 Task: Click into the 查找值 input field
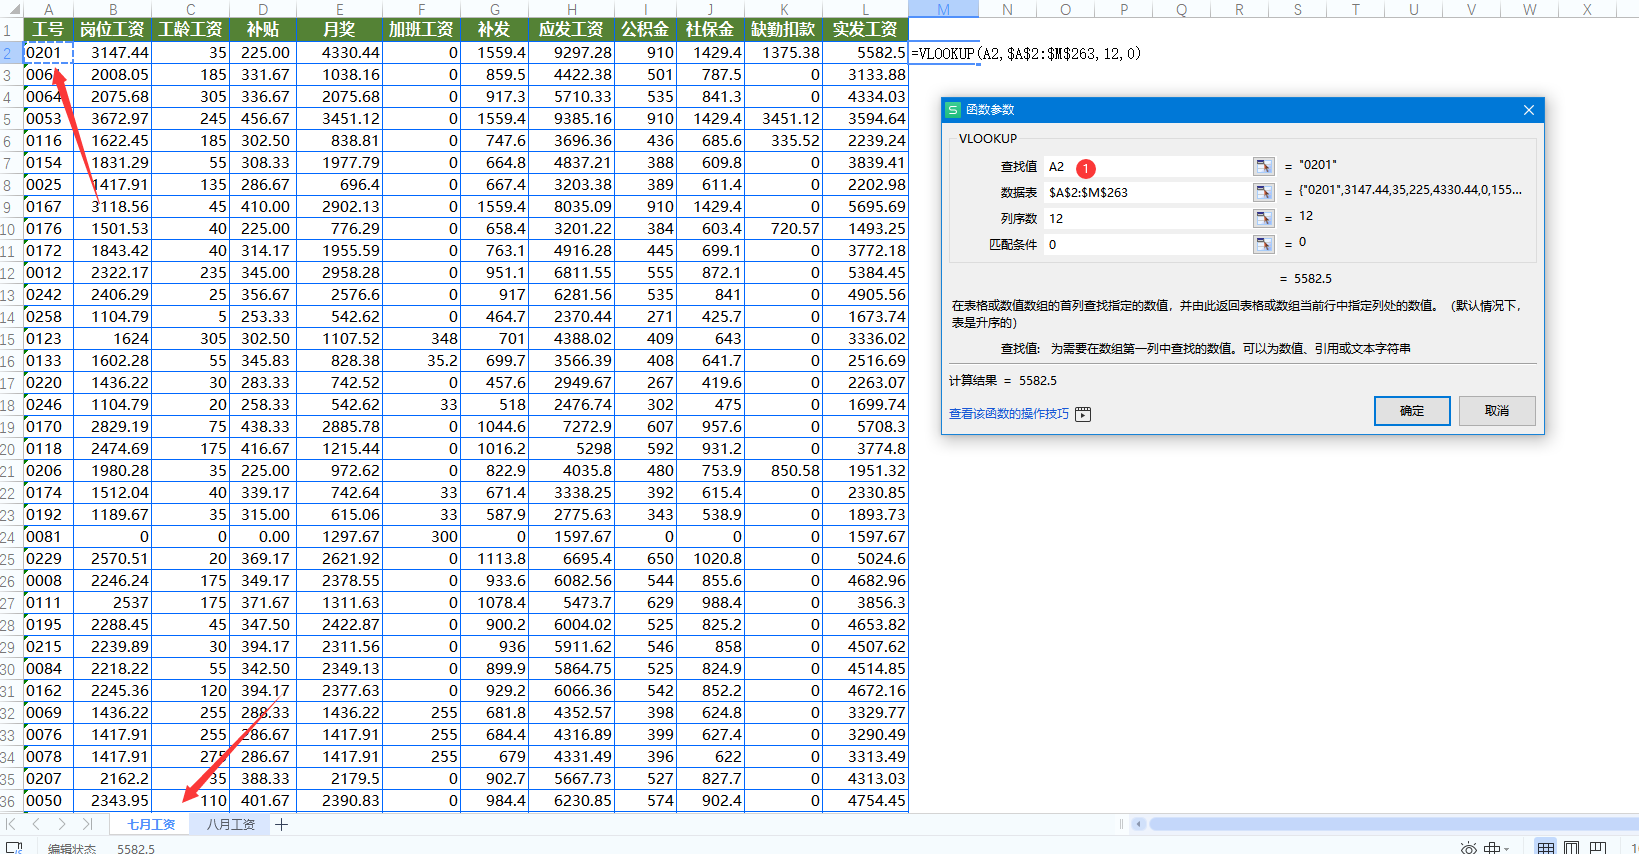(1147, 166)
